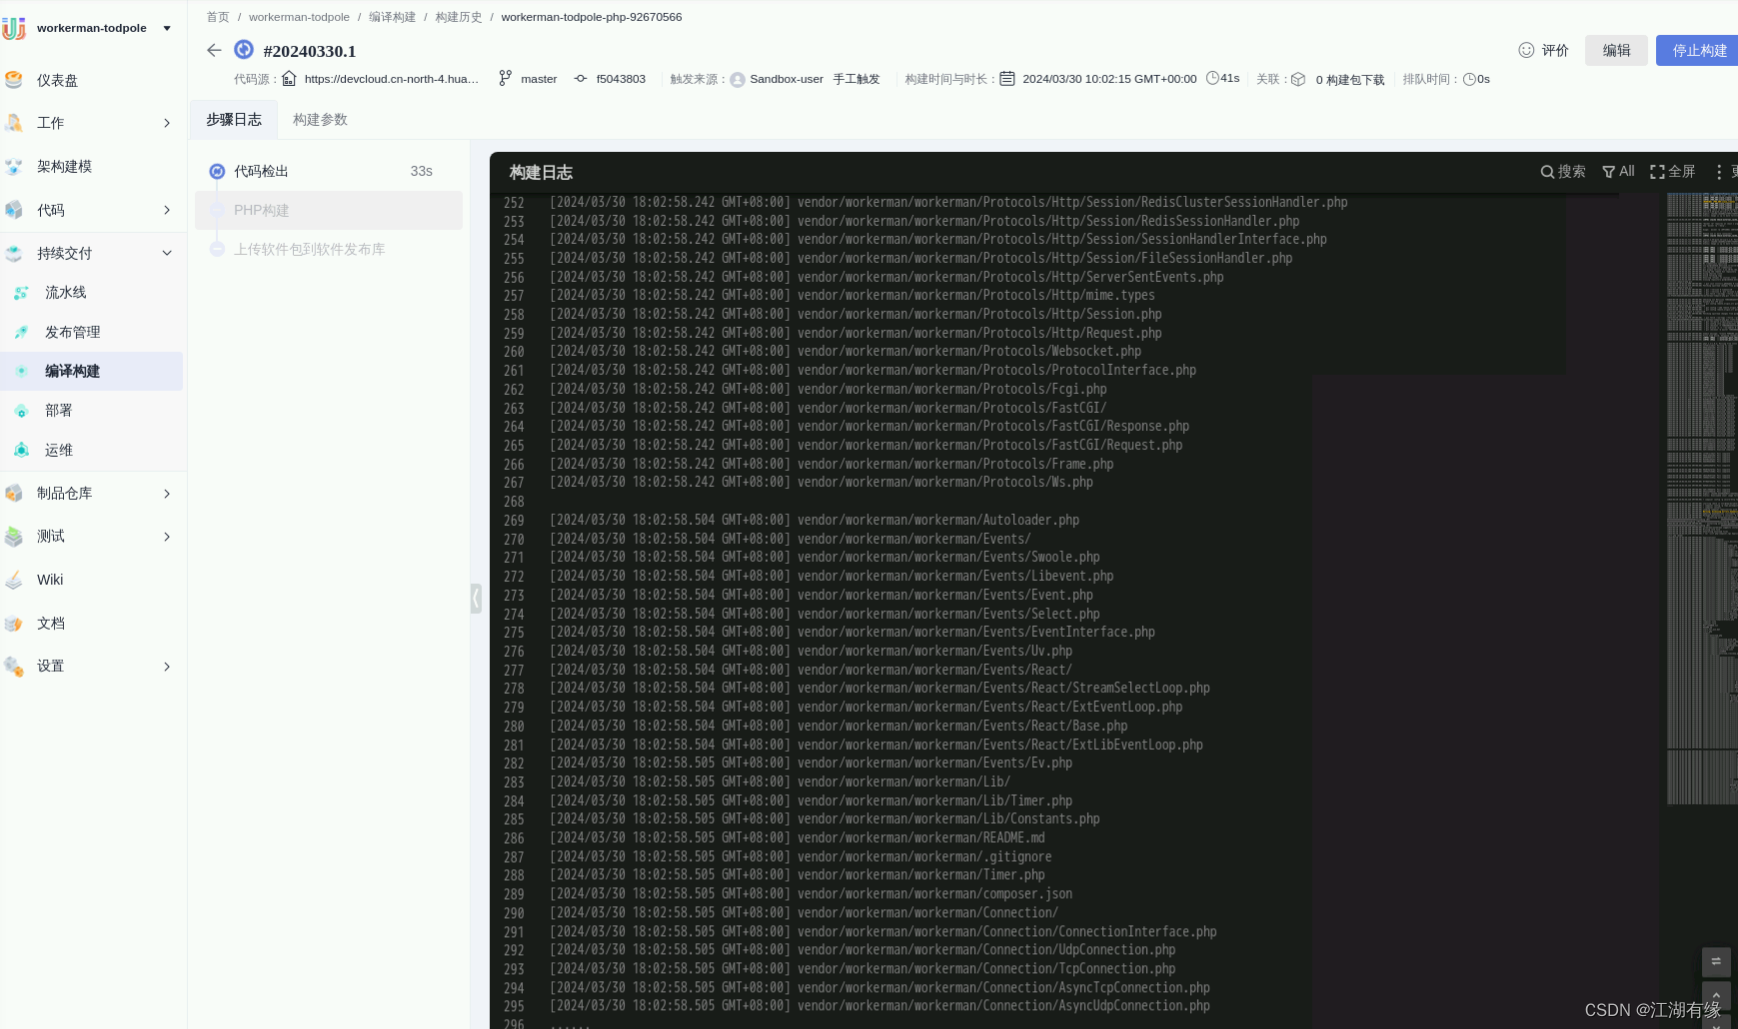Click the Wiki sidebar icon
The width and height of the screenshot is (1738, 1029).
[x=14, y=580]
